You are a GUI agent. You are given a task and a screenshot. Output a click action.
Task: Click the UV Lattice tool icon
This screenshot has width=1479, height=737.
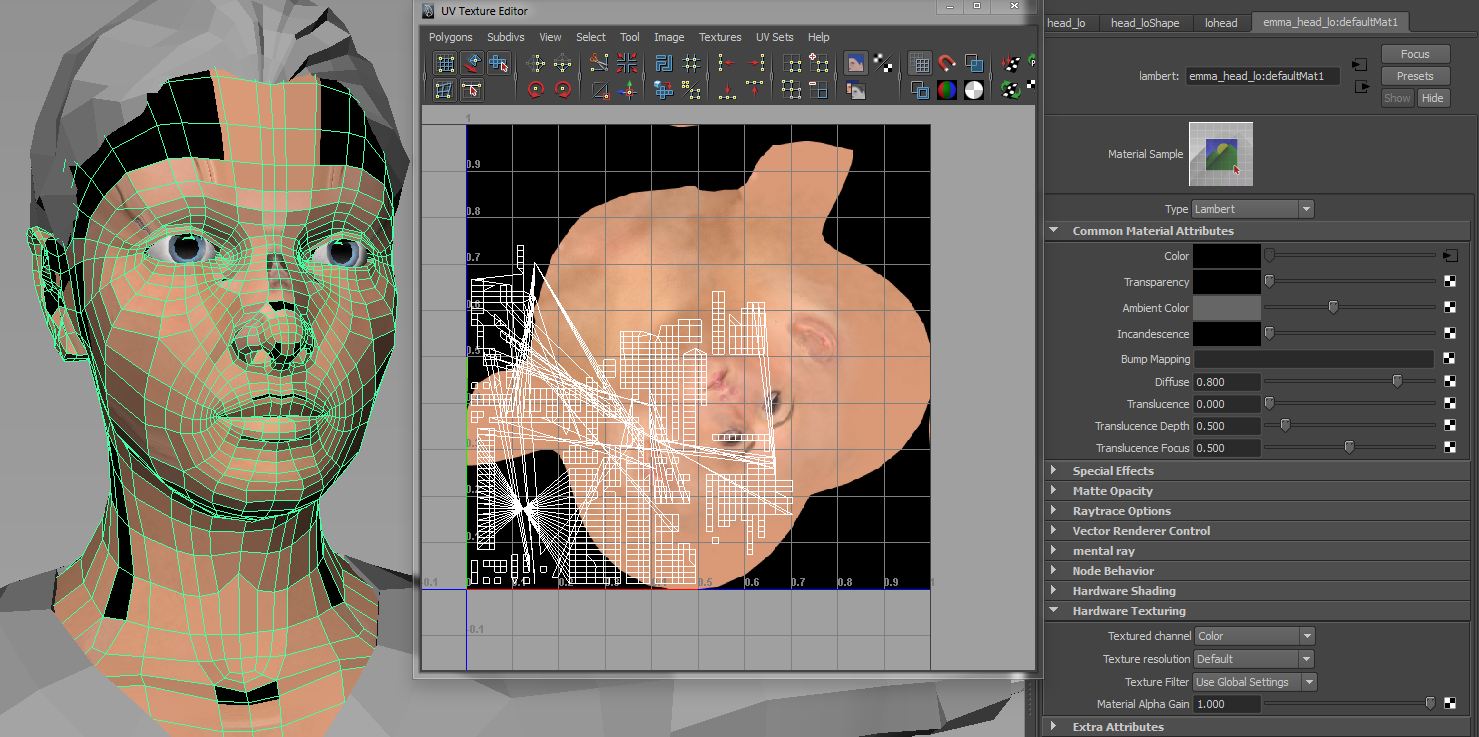click(445, 64)
